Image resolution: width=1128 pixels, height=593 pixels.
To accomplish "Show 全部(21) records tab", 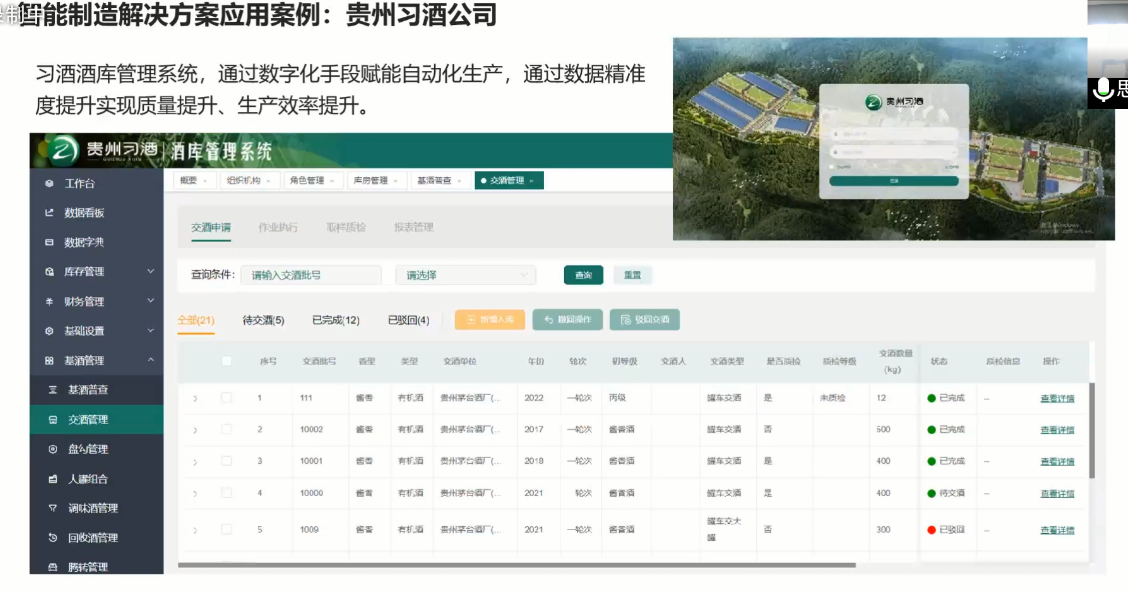I will 196,320.
